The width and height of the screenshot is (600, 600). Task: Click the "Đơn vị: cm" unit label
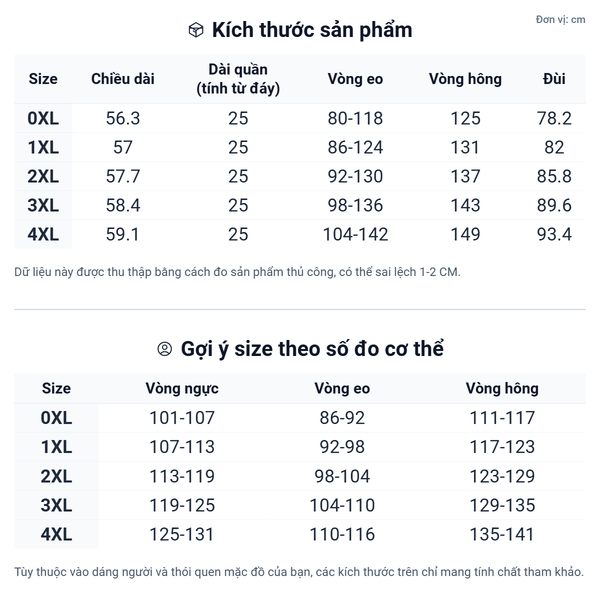[560, 19]
